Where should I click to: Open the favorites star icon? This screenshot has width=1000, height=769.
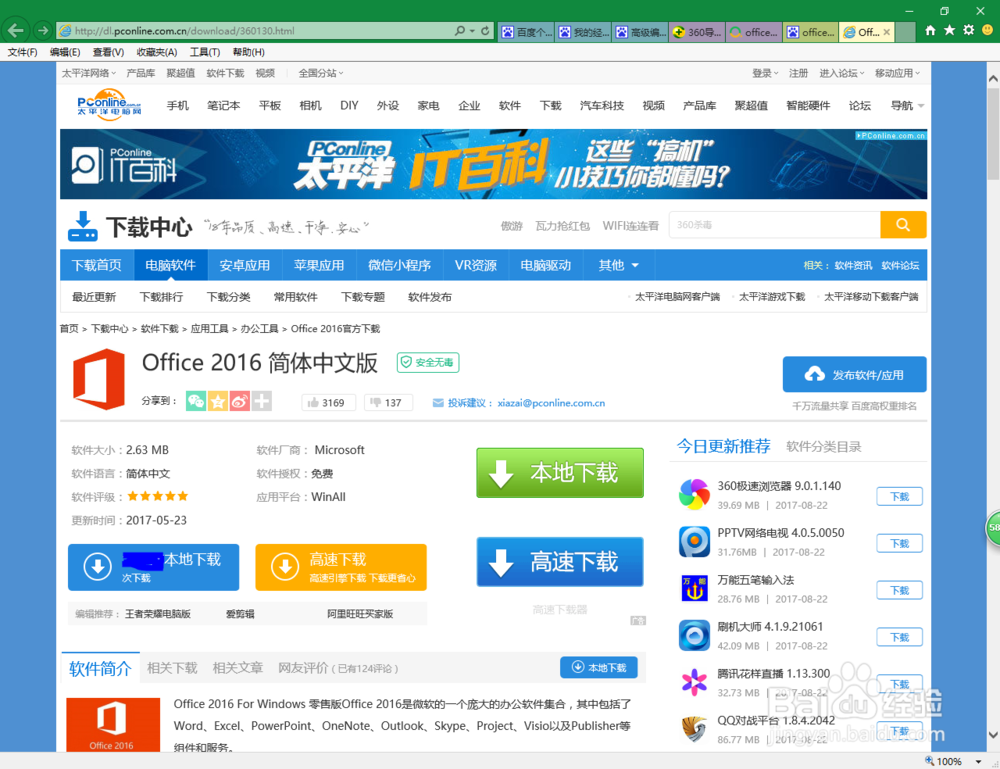(950, 30)
